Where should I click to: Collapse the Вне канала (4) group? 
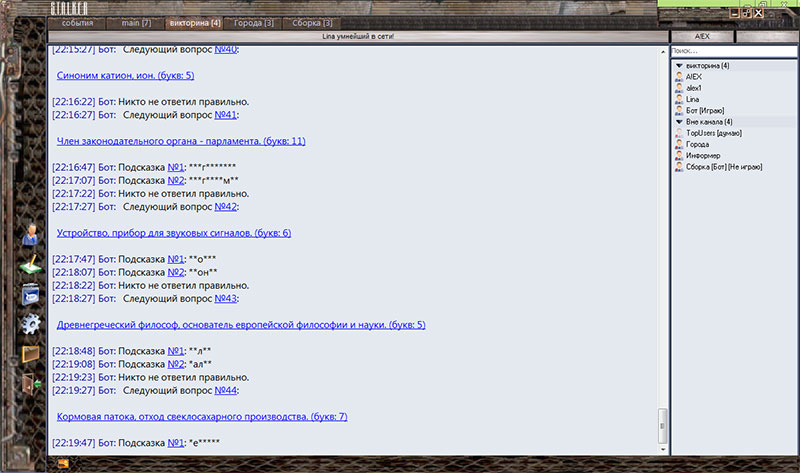pos(680,121)
